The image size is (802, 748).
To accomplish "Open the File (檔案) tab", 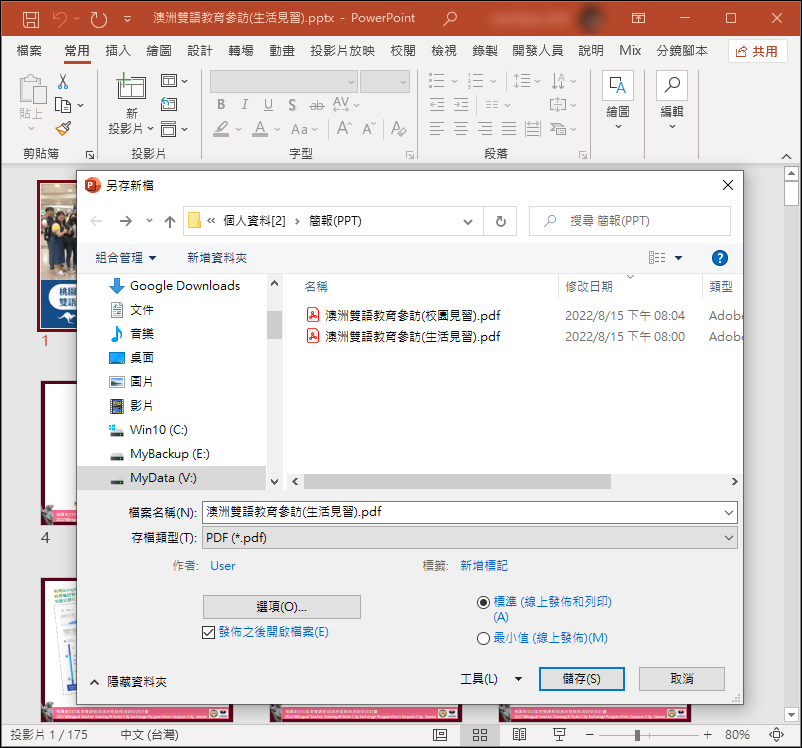I will (x=29, y=51).
